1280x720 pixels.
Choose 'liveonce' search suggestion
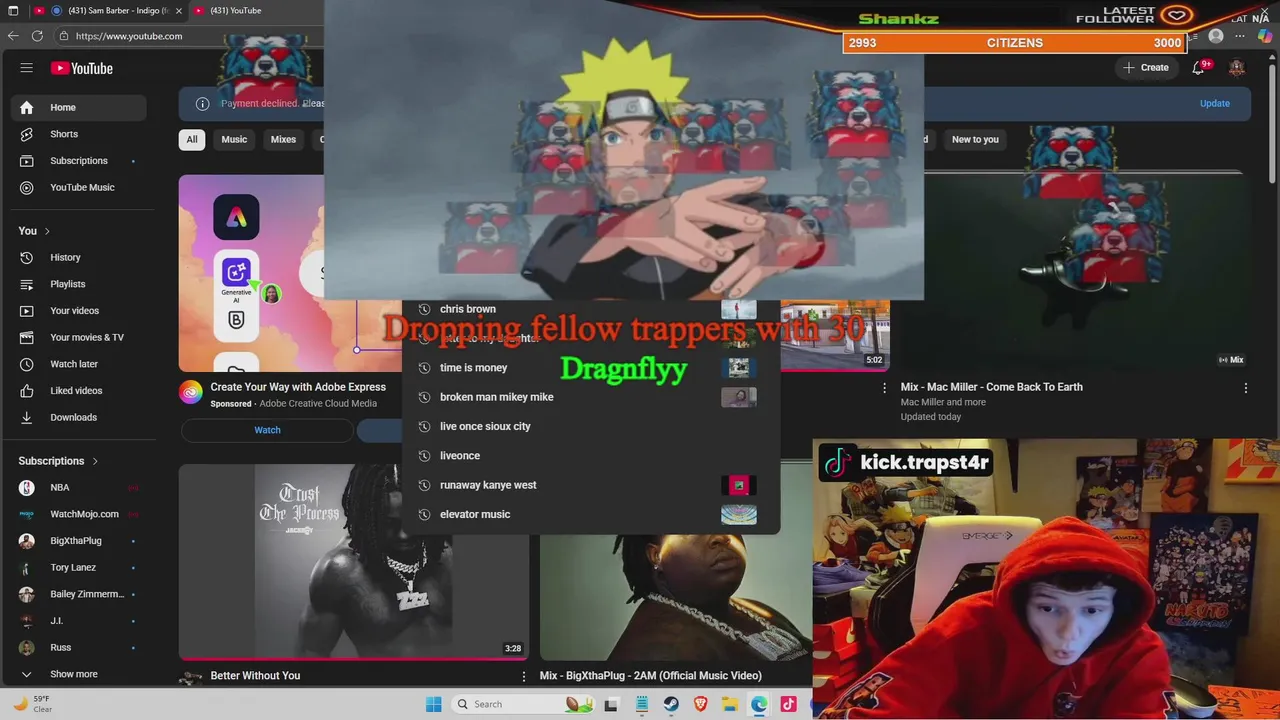(x=590, y=456)
